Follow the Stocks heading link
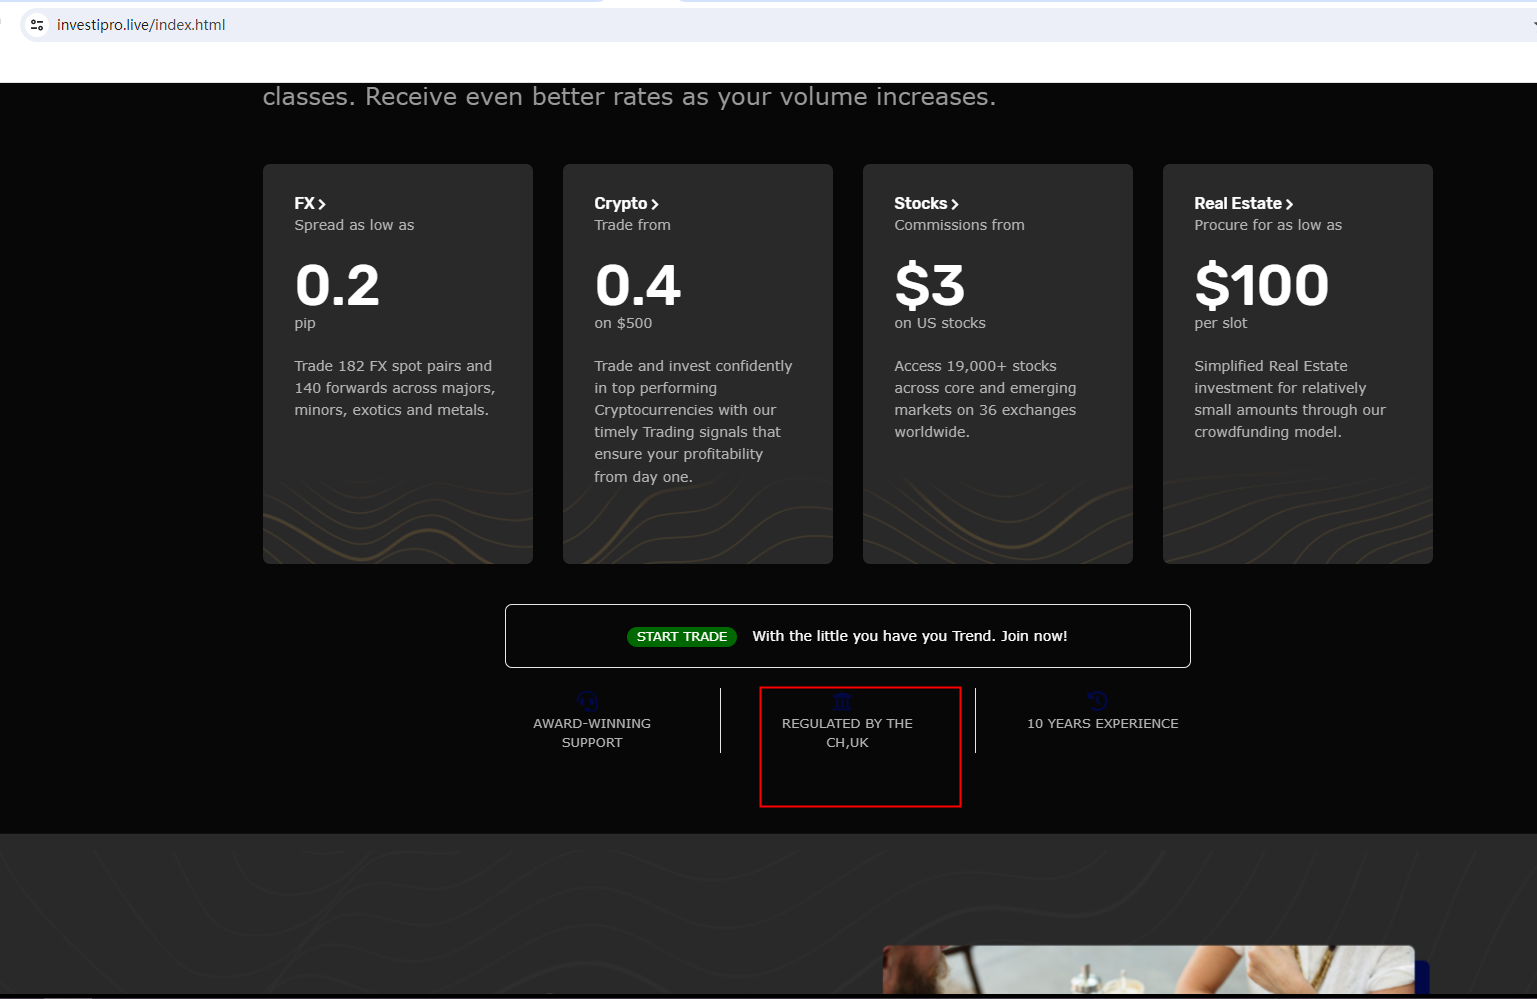This screenshot has width=1537, height=999. [926, 203]
